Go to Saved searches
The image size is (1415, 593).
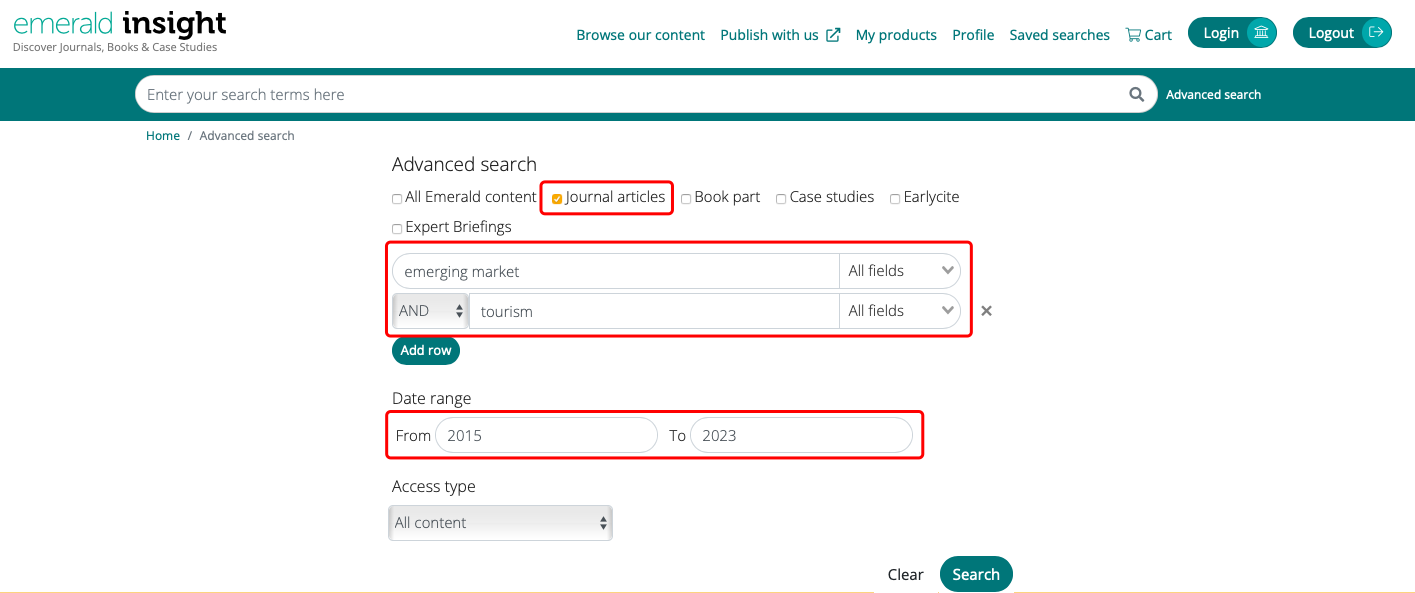pyautogui.click(x=1059, y=34)
